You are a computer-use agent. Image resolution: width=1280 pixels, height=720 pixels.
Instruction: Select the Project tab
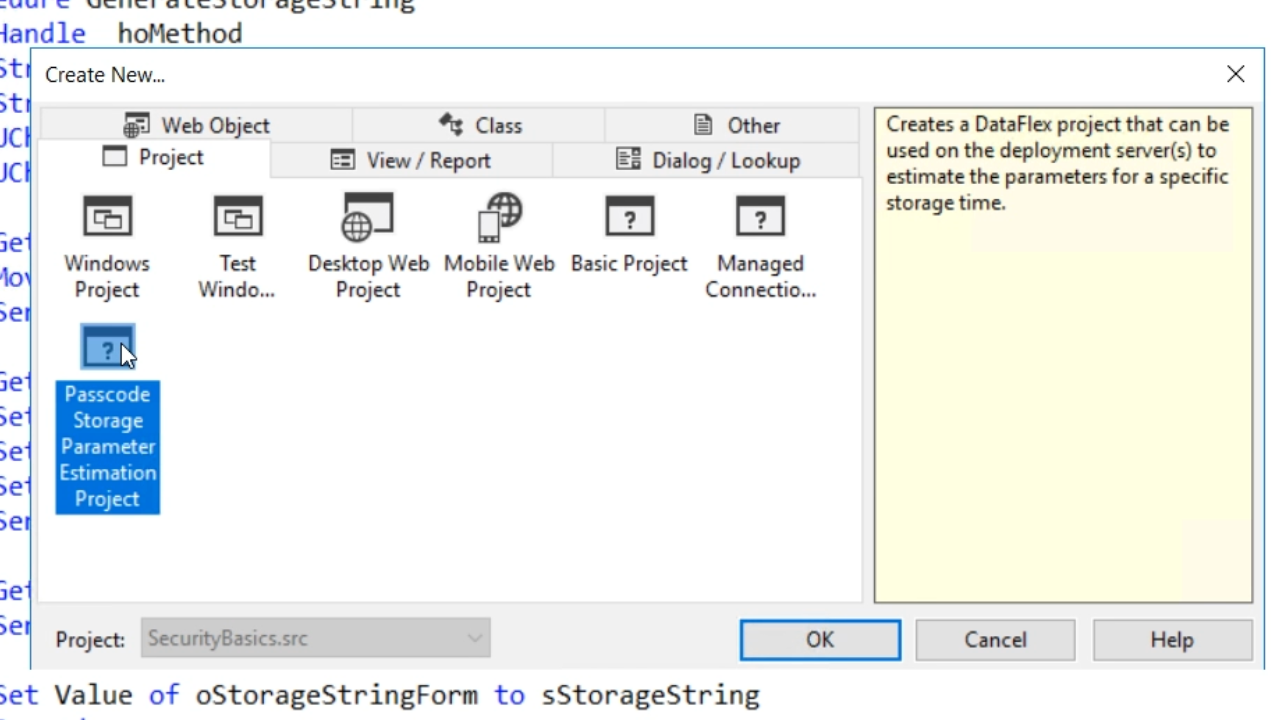(154, 158)
